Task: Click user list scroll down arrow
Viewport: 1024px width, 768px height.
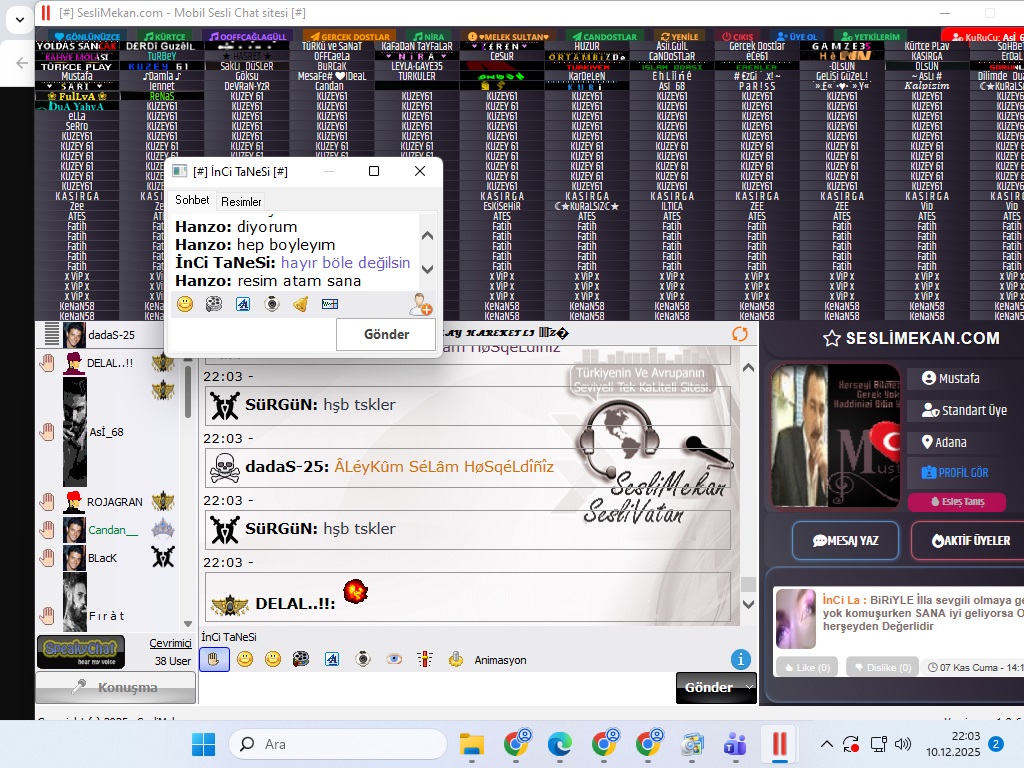Action: point(188,624)
